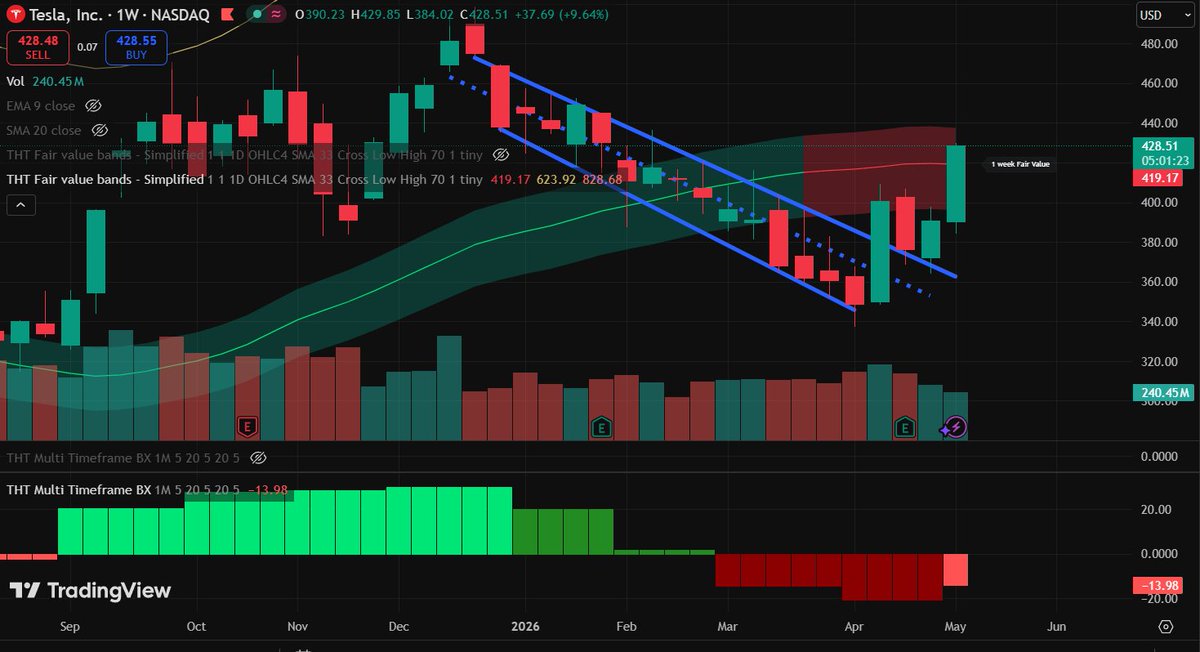Click 2026 on the time axis
Screen dimensions: 1200x652
click(525, 626)
